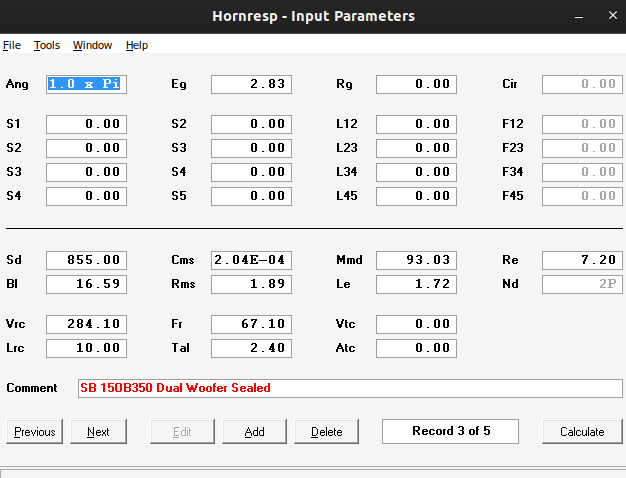Click the Tal label
Image resolution: width=626 pixels, height=478 pixels.
pos(180,348)
